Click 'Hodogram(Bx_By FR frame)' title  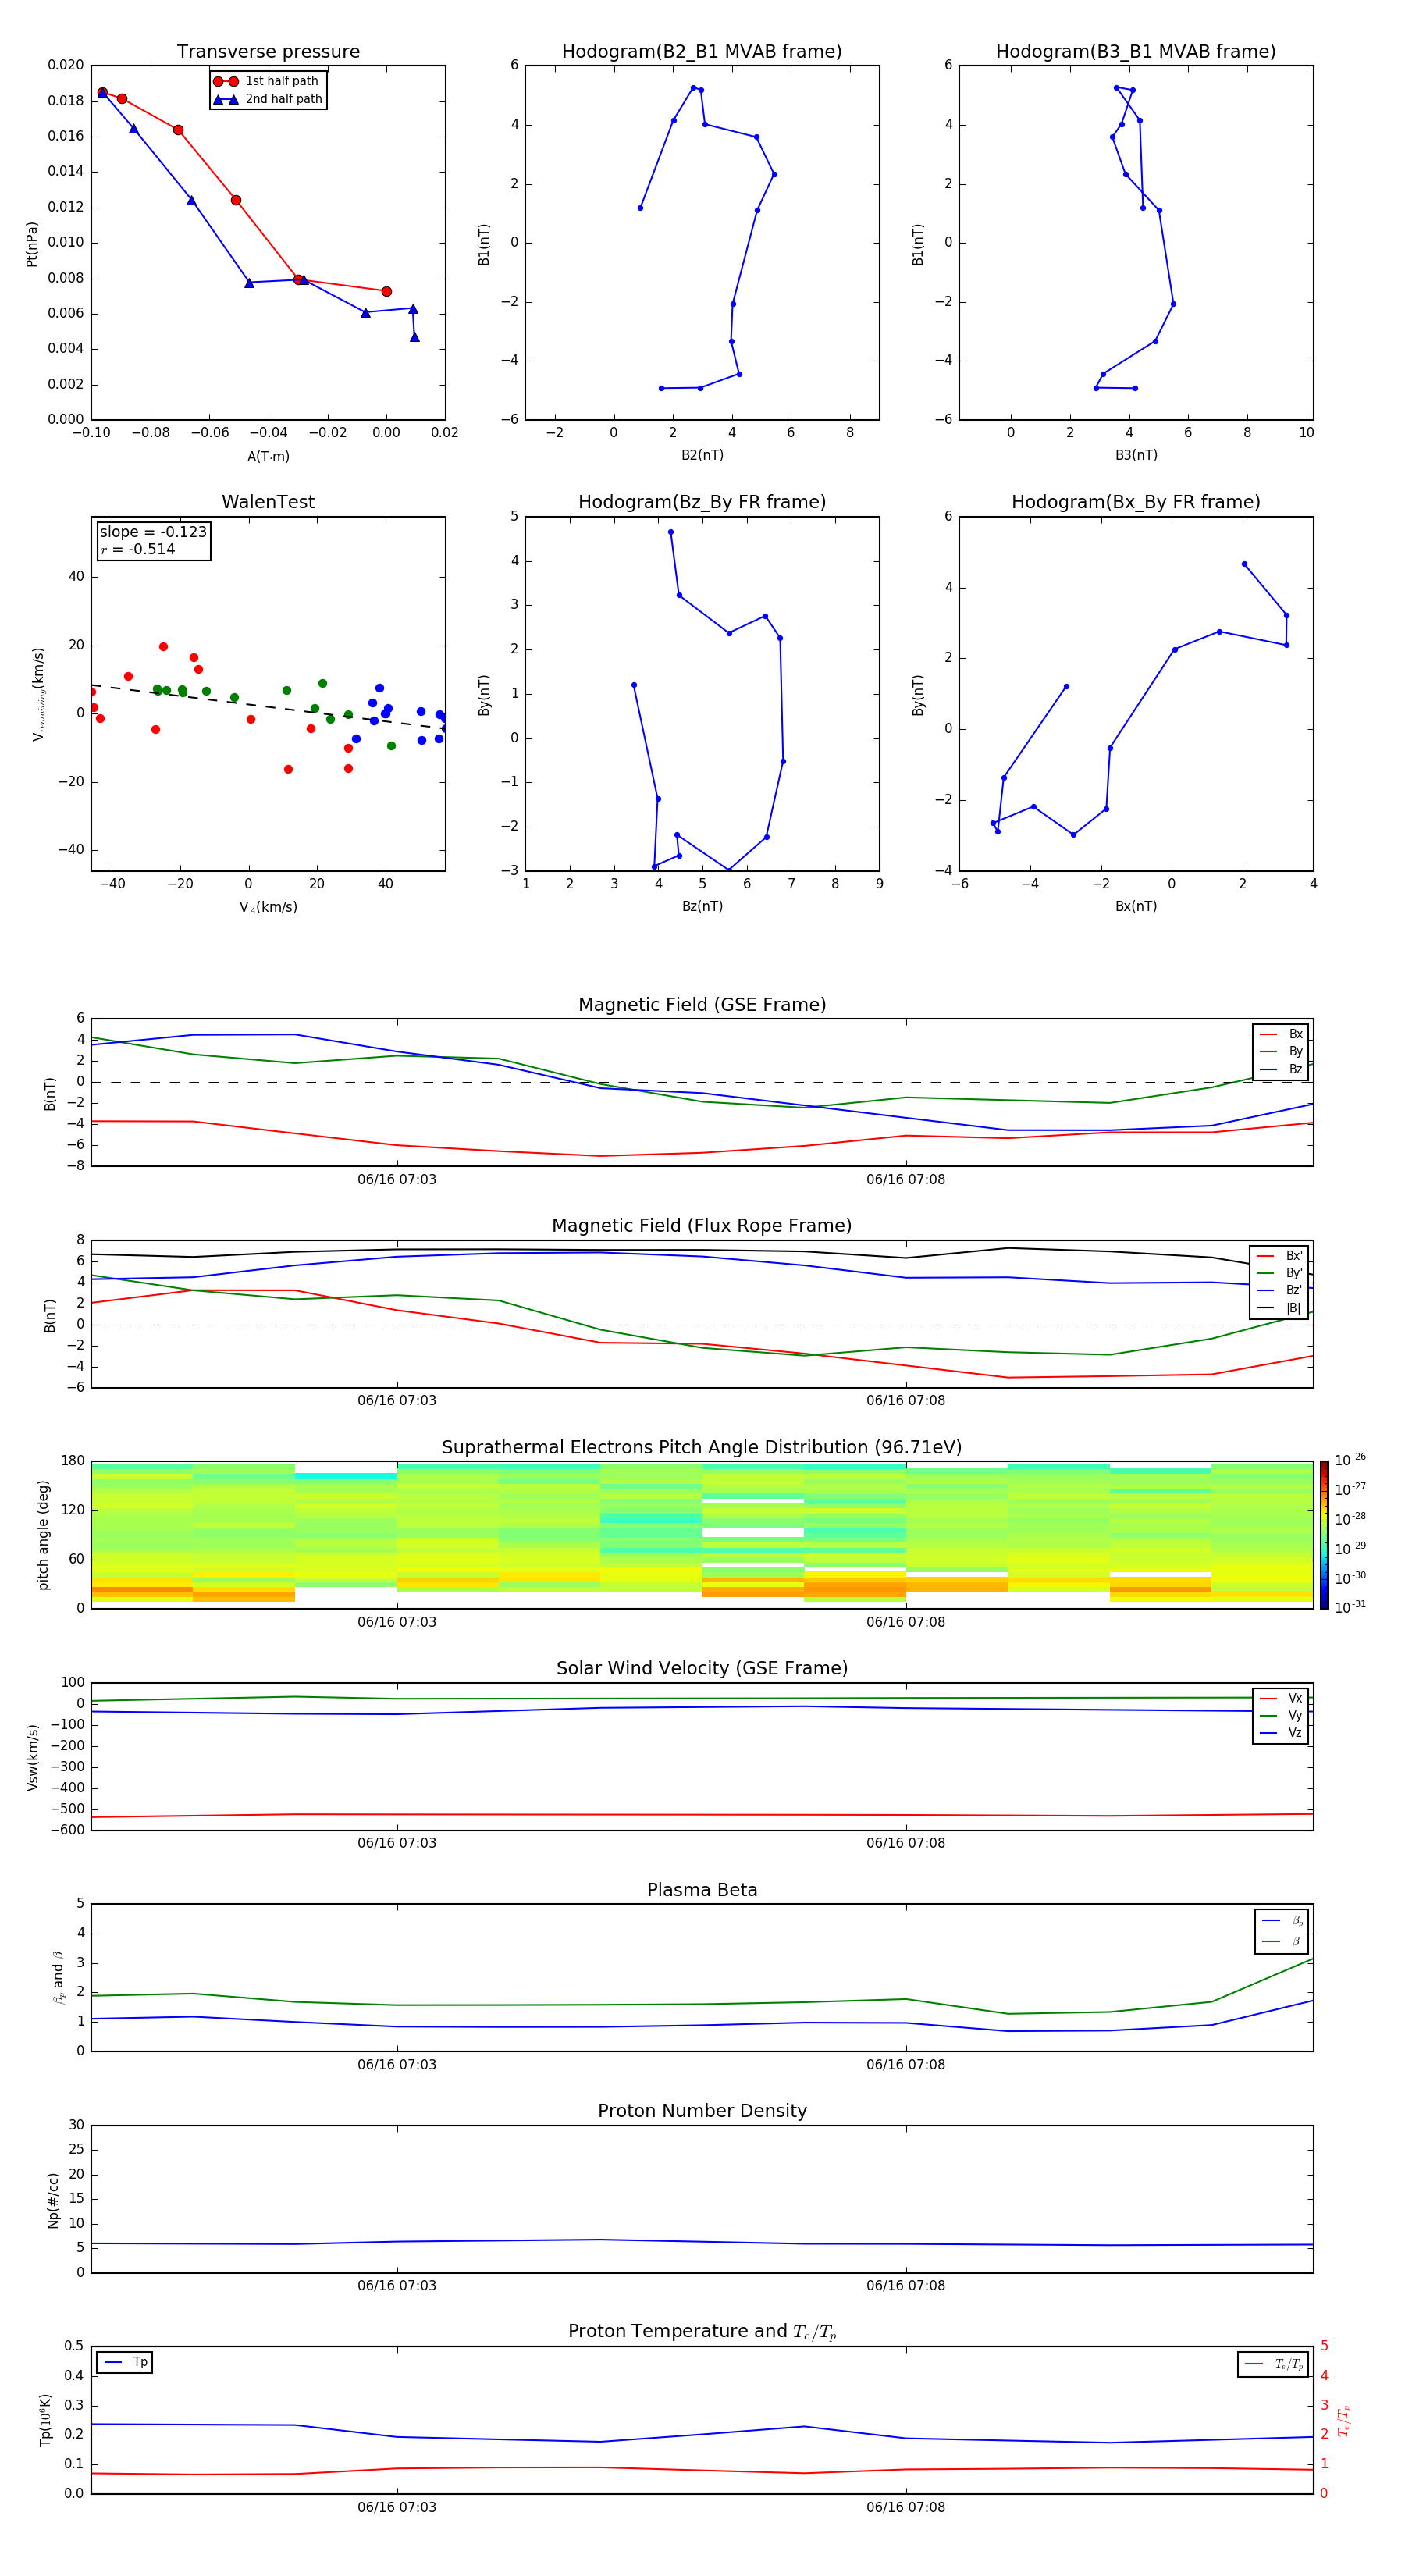click(x=1136, y=502)
